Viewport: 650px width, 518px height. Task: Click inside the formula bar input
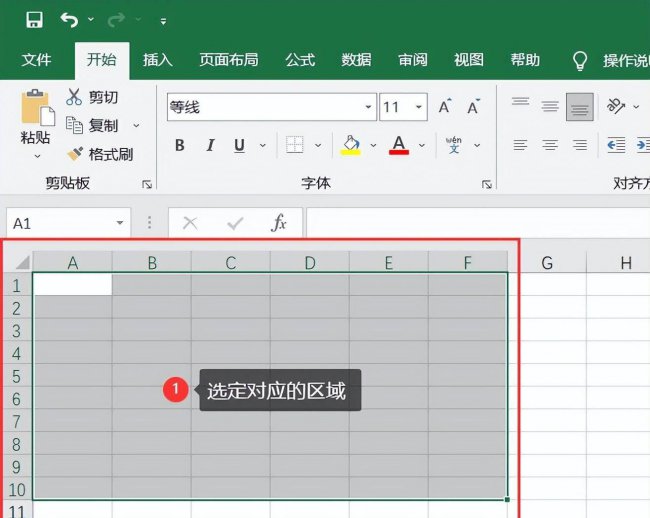(478, 223)
